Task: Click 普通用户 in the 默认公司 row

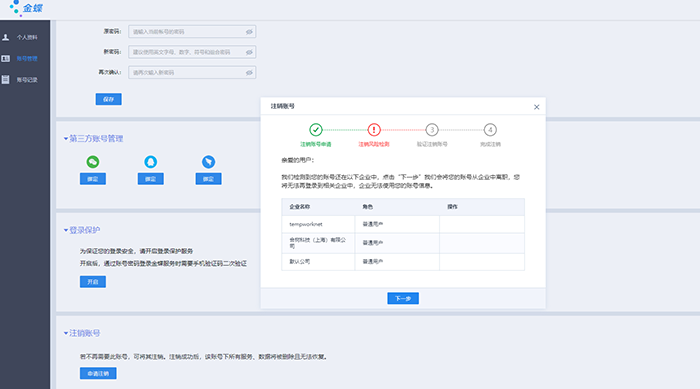Action: pyautogui.click(x=372, y=262)
